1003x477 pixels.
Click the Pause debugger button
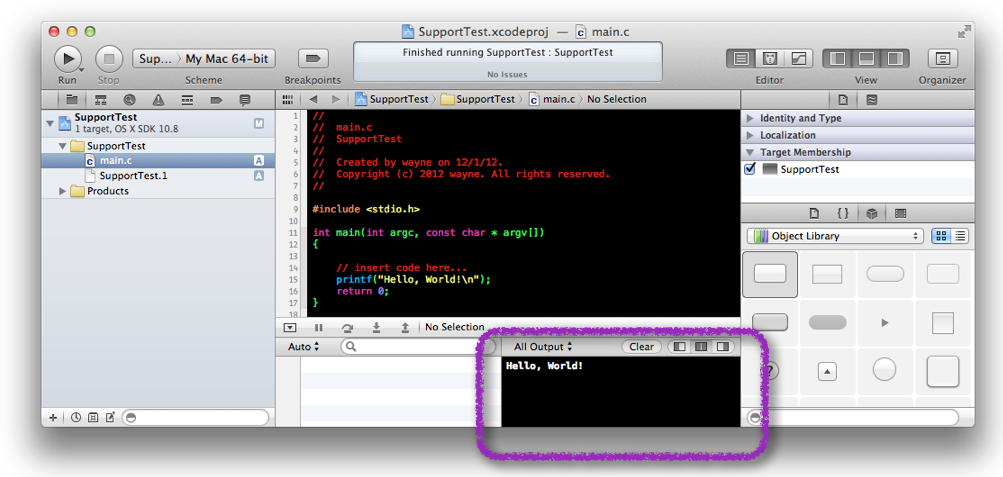319,327
